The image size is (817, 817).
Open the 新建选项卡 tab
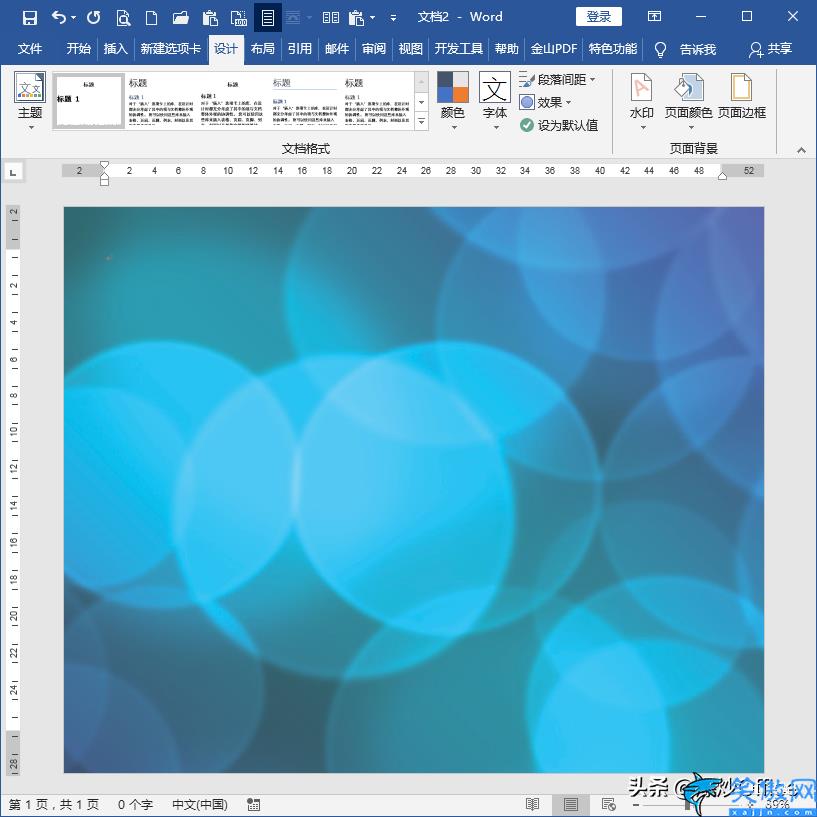click(170, 49)
